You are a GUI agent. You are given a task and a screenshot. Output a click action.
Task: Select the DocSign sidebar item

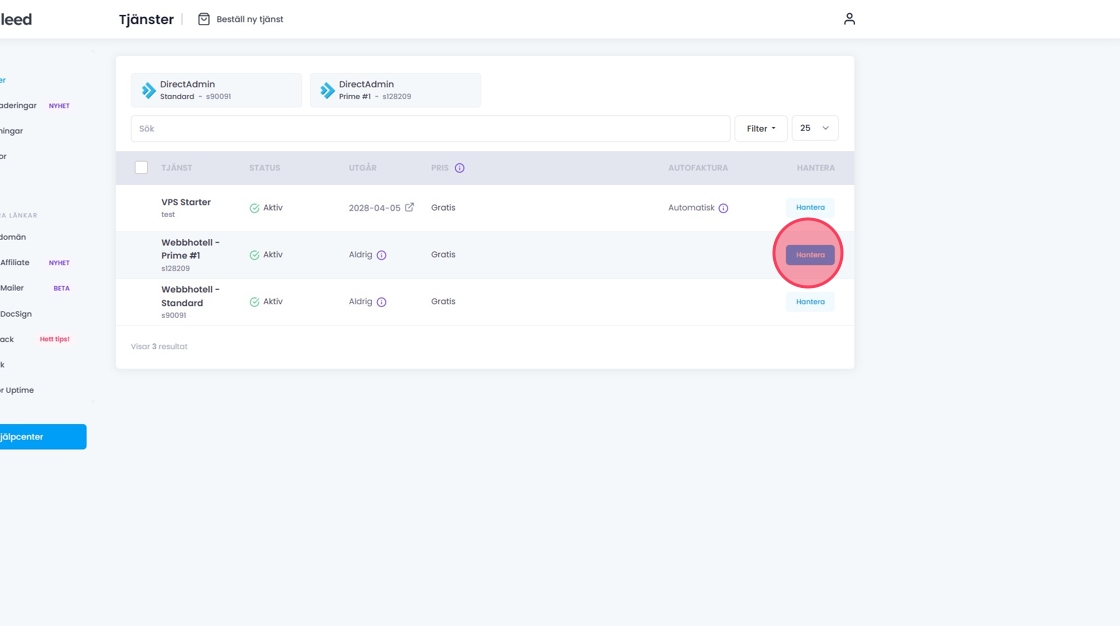(16, 314)
